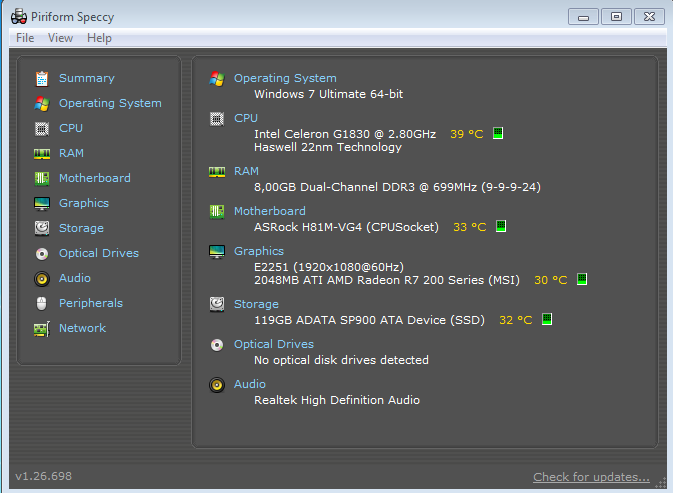Select the CPU chip icon in sidebar
Screen dimensions: 673x493
point(42,129)
